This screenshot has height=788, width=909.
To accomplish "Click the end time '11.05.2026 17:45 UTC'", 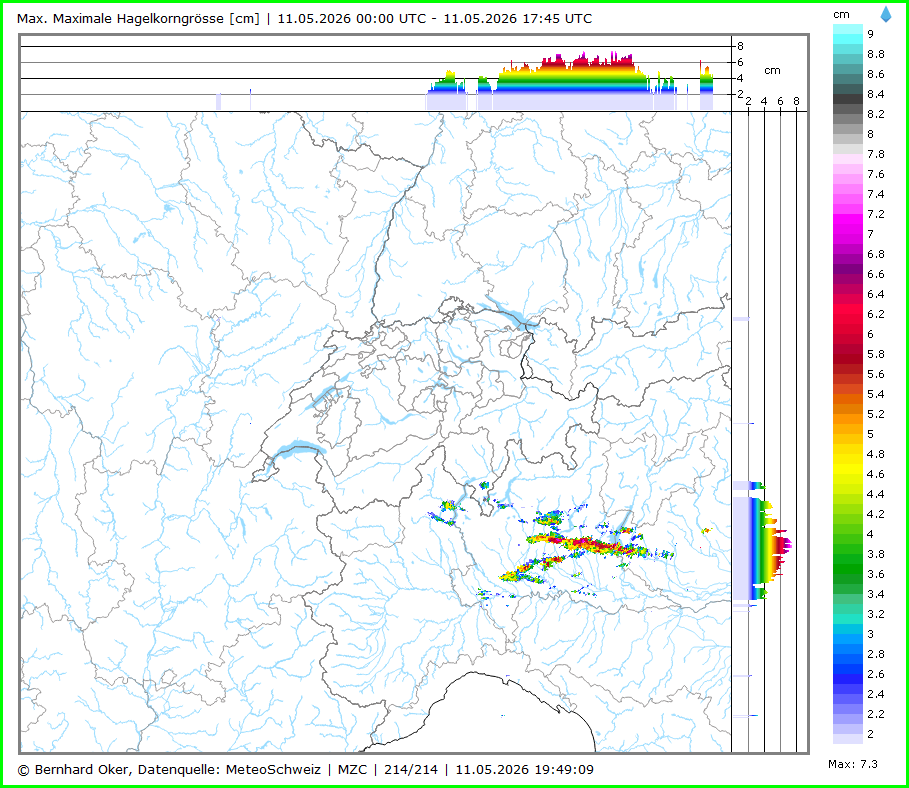I will [518, 19].
